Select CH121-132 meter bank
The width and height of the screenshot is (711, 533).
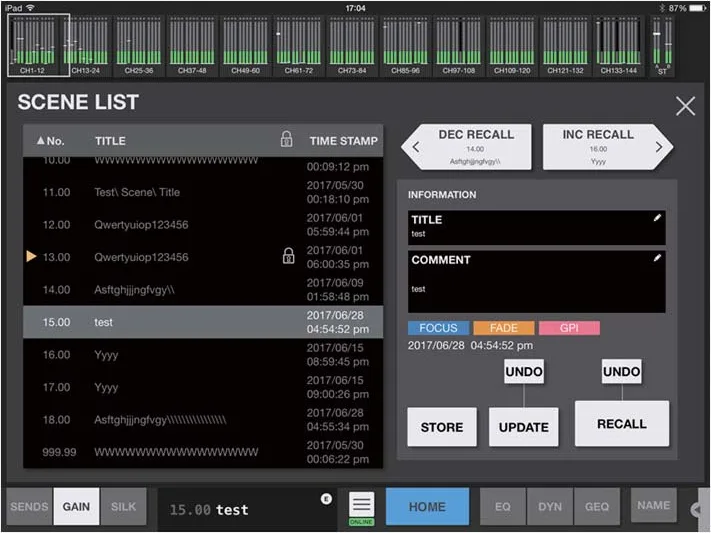coord(565,45)
